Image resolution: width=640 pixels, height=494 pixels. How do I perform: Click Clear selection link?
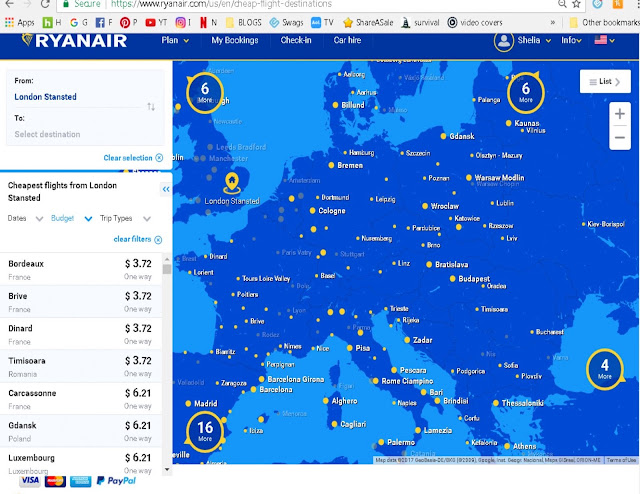pos(133,158)
